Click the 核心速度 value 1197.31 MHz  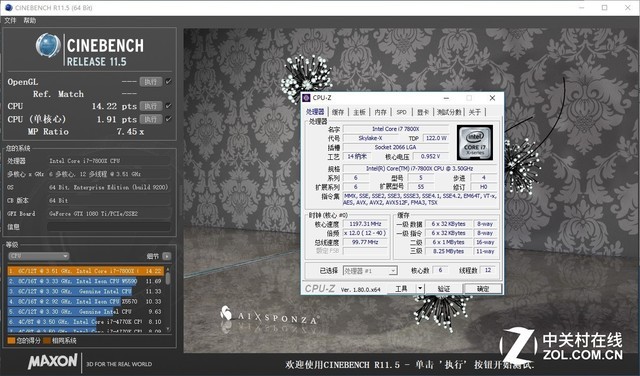pos(365,224)
